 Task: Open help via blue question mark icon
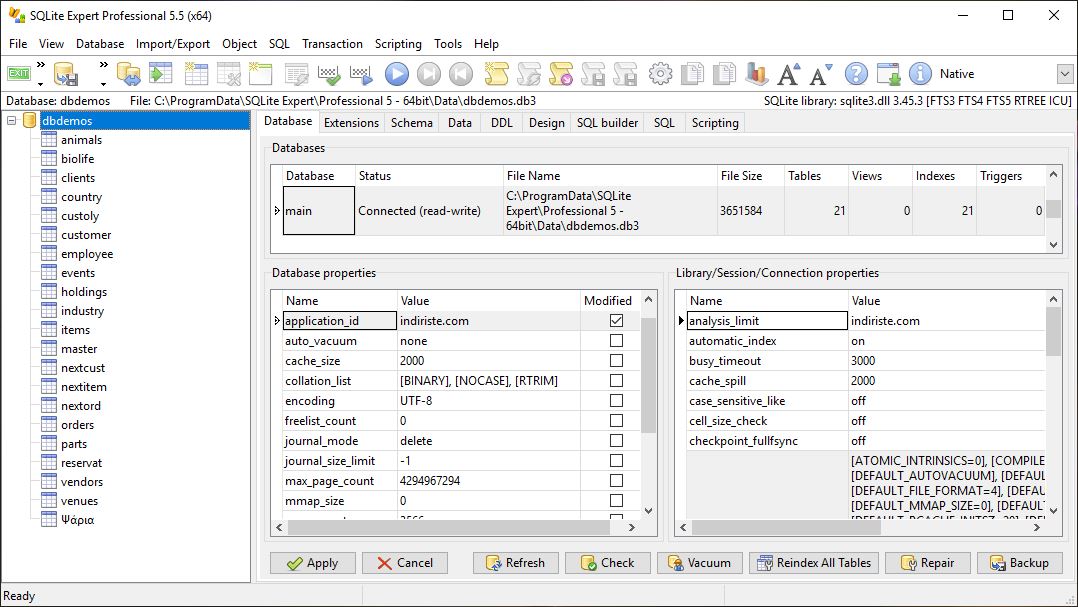point(856,74)
